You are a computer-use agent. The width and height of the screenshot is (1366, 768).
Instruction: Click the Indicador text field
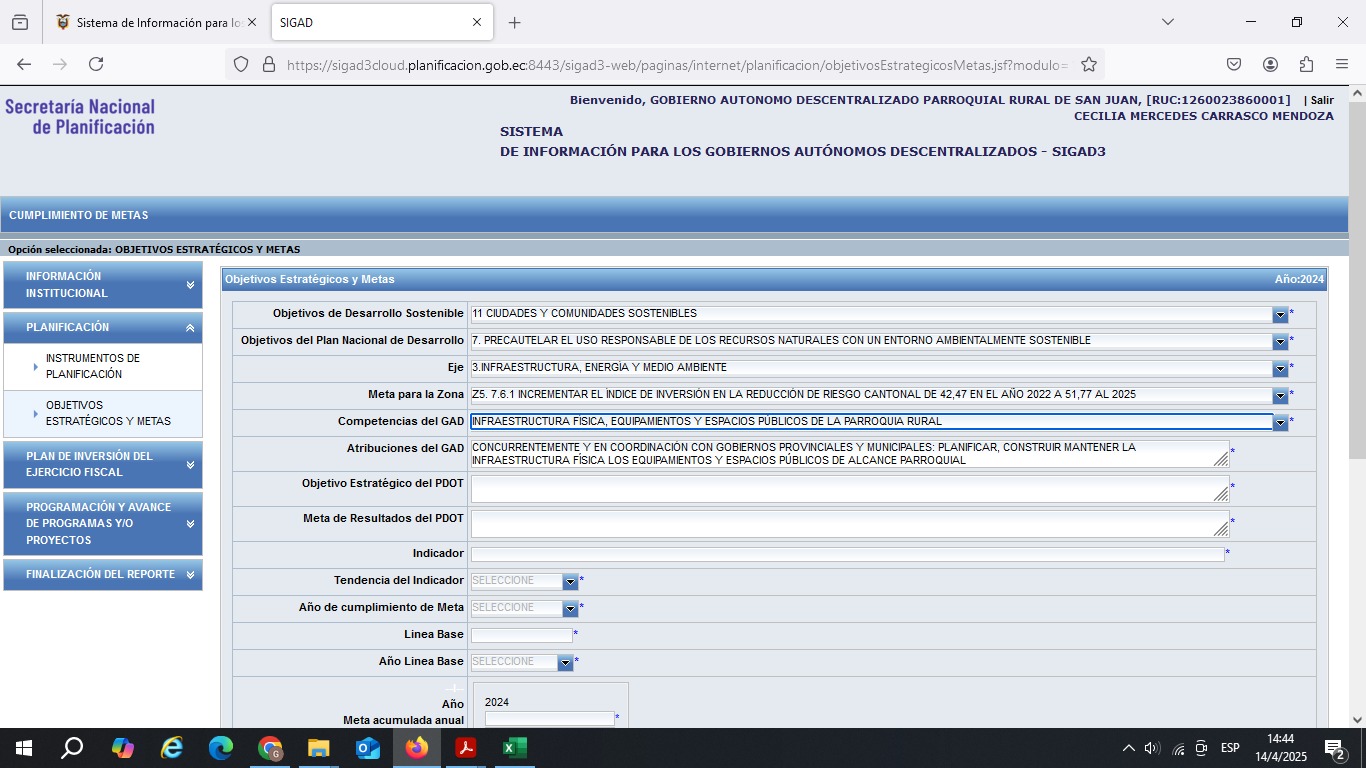click(x=847, y=554)
